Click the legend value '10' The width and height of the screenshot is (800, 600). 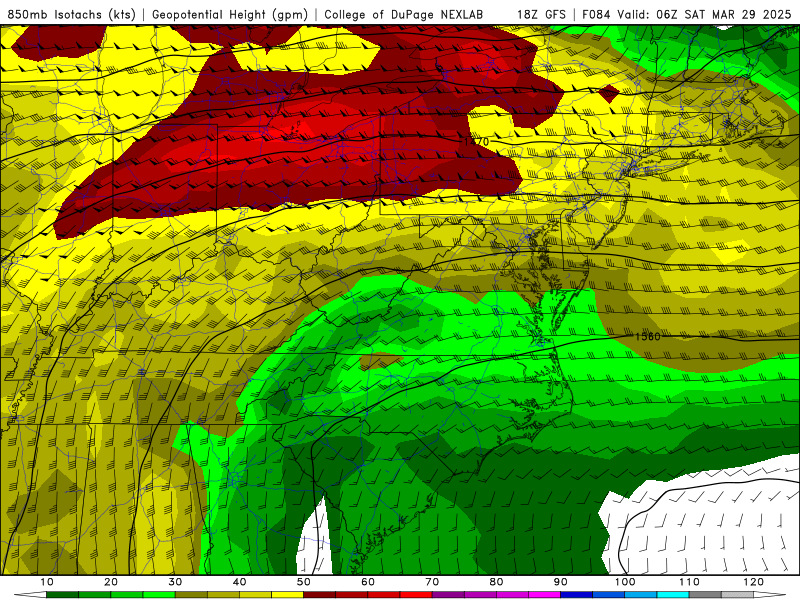coord(46,582)
